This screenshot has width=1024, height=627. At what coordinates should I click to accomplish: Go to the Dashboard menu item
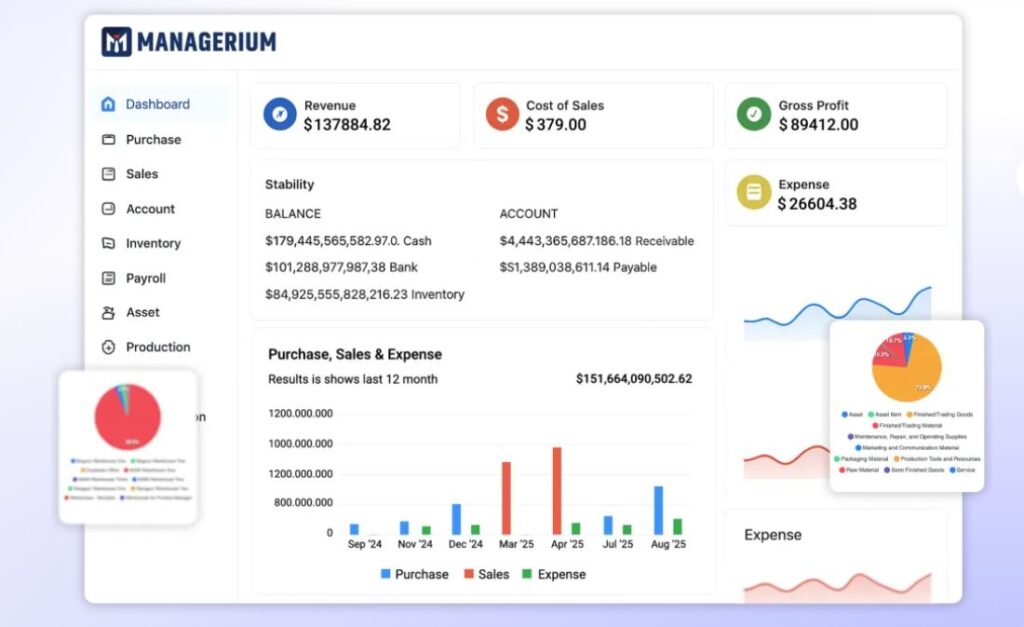pos(160,104)
